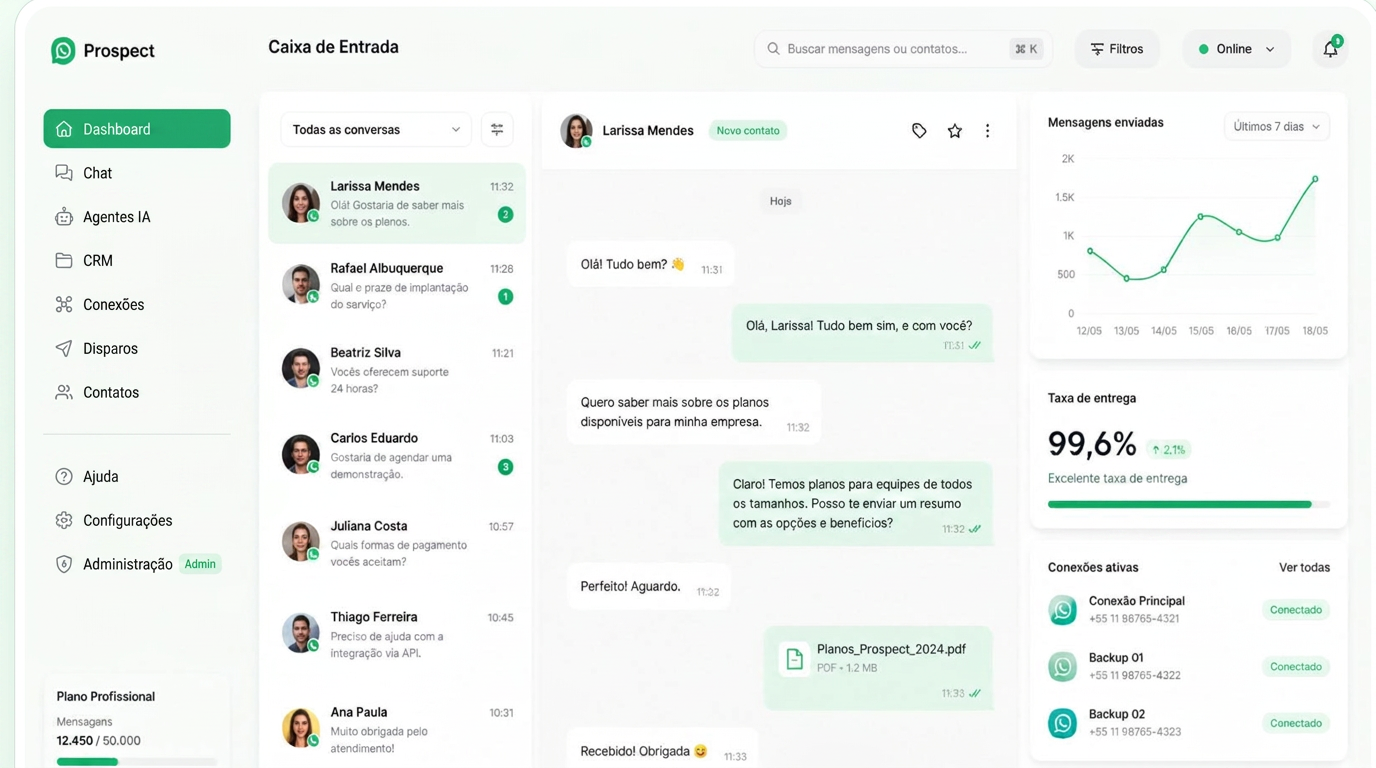
Task: Click Ana Paula's avatar
Action: (x=301, y=728)
